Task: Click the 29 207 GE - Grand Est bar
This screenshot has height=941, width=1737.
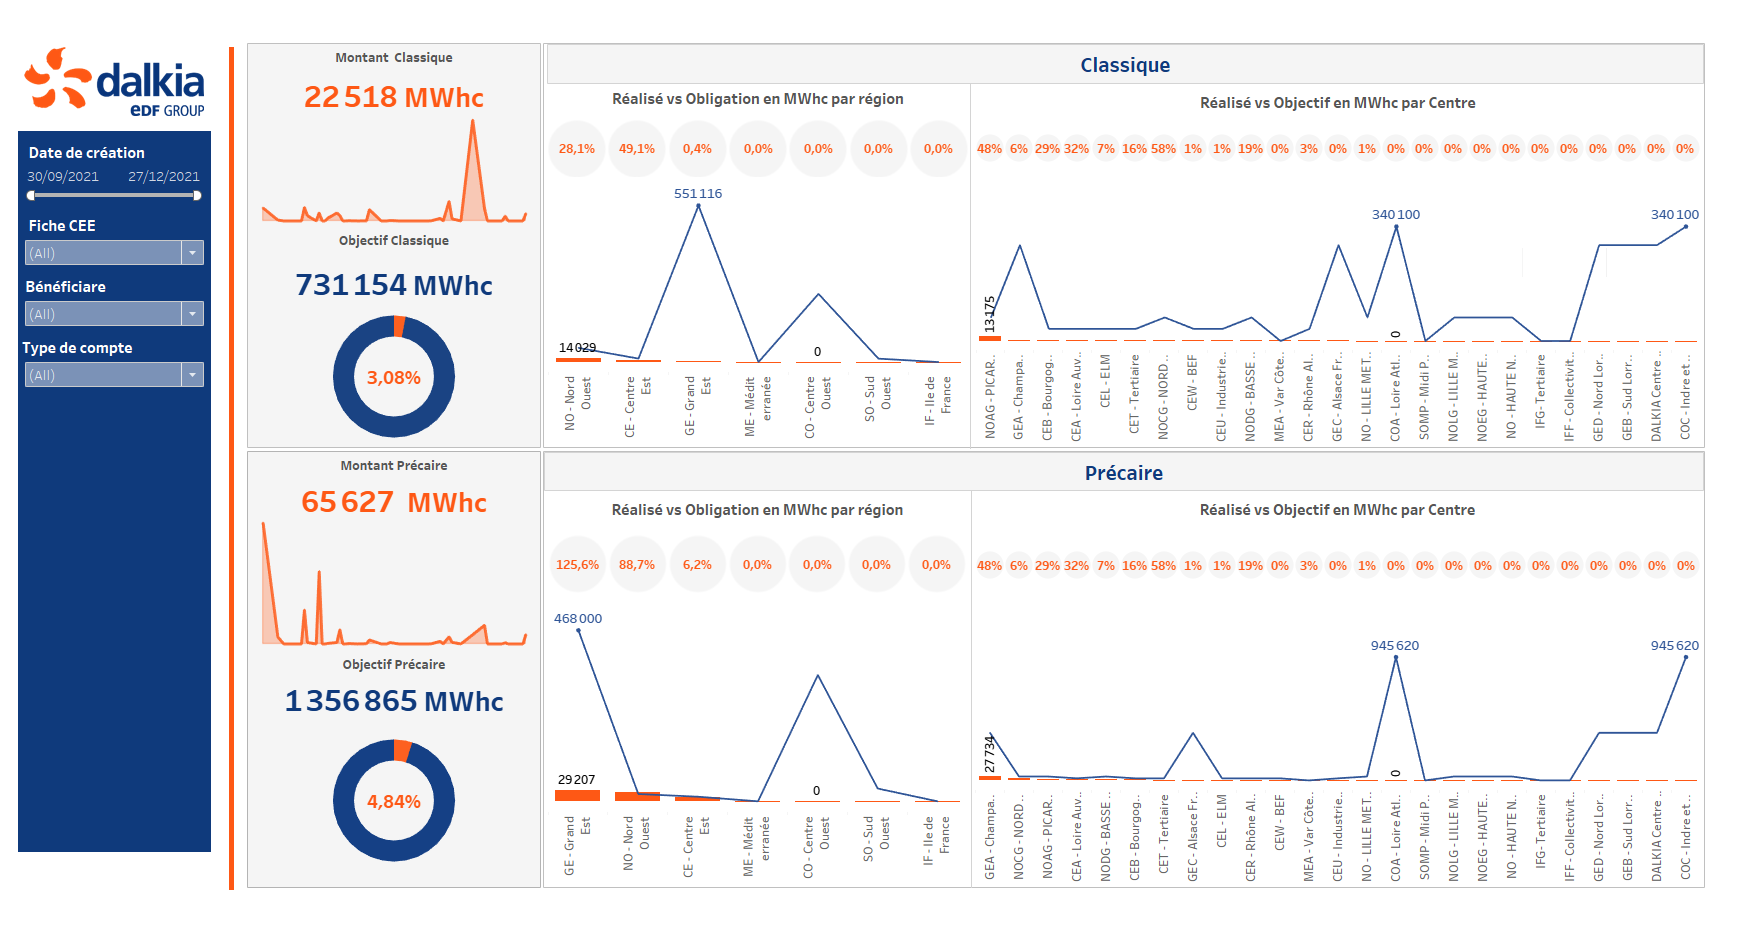Action: point(577,796)
